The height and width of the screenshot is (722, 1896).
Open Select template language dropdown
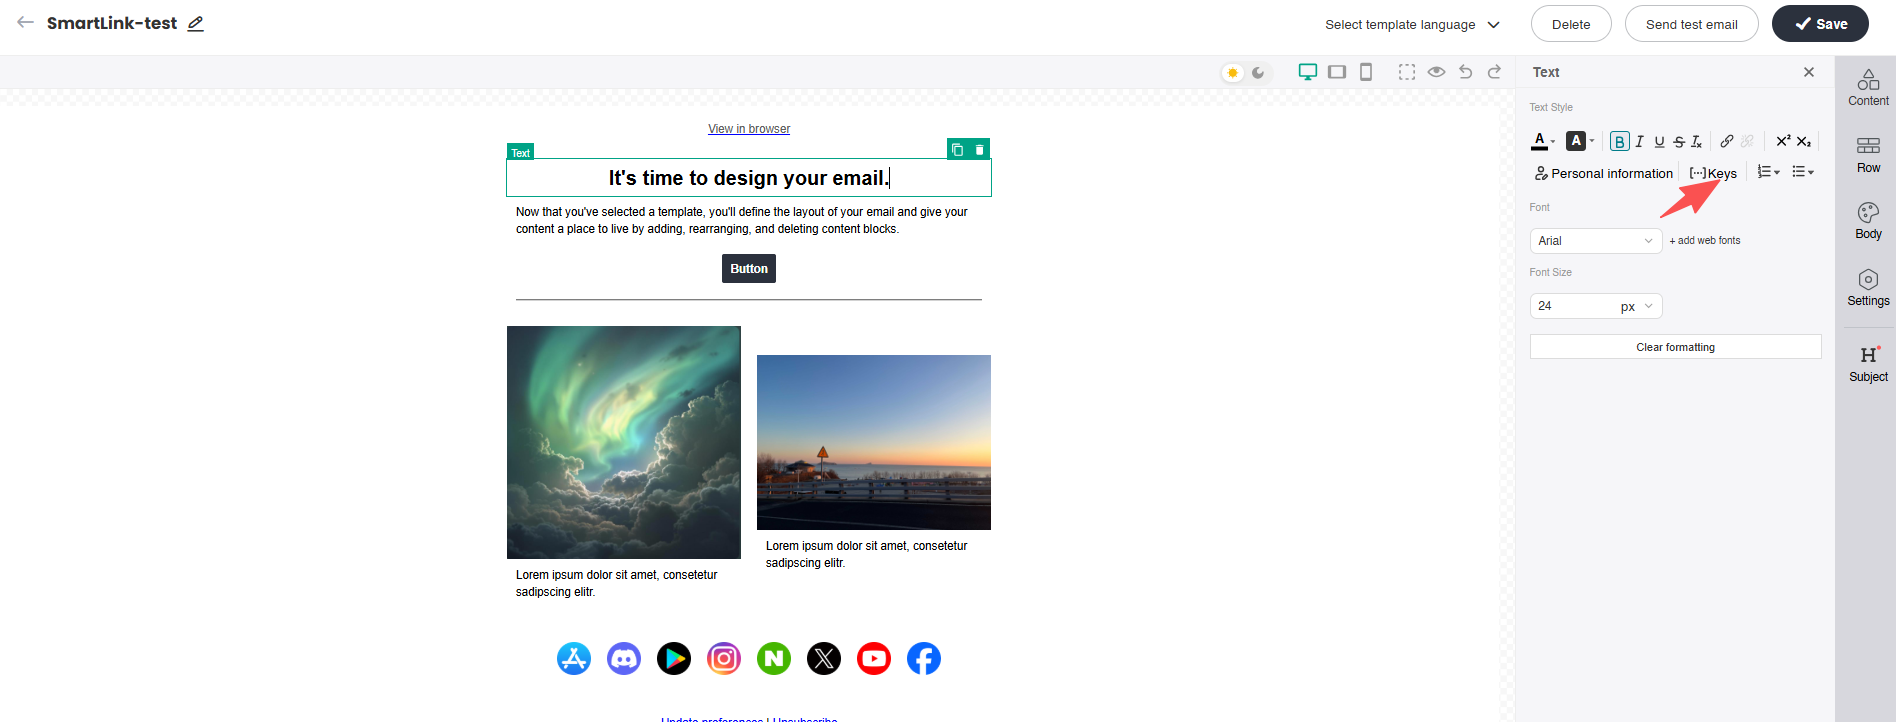[x=1412, y=24]
